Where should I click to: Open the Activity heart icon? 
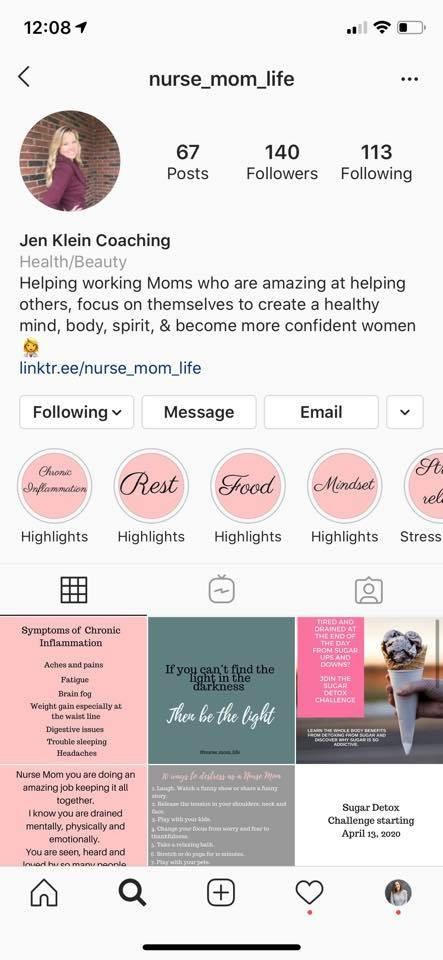point(309,894)
